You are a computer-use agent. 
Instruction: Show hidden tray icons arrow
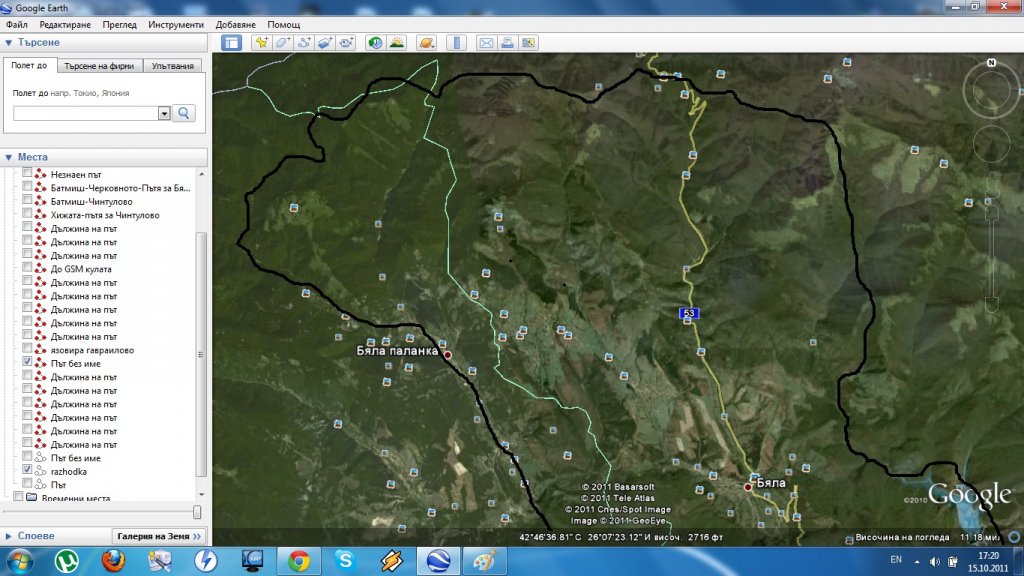(917, 562)
